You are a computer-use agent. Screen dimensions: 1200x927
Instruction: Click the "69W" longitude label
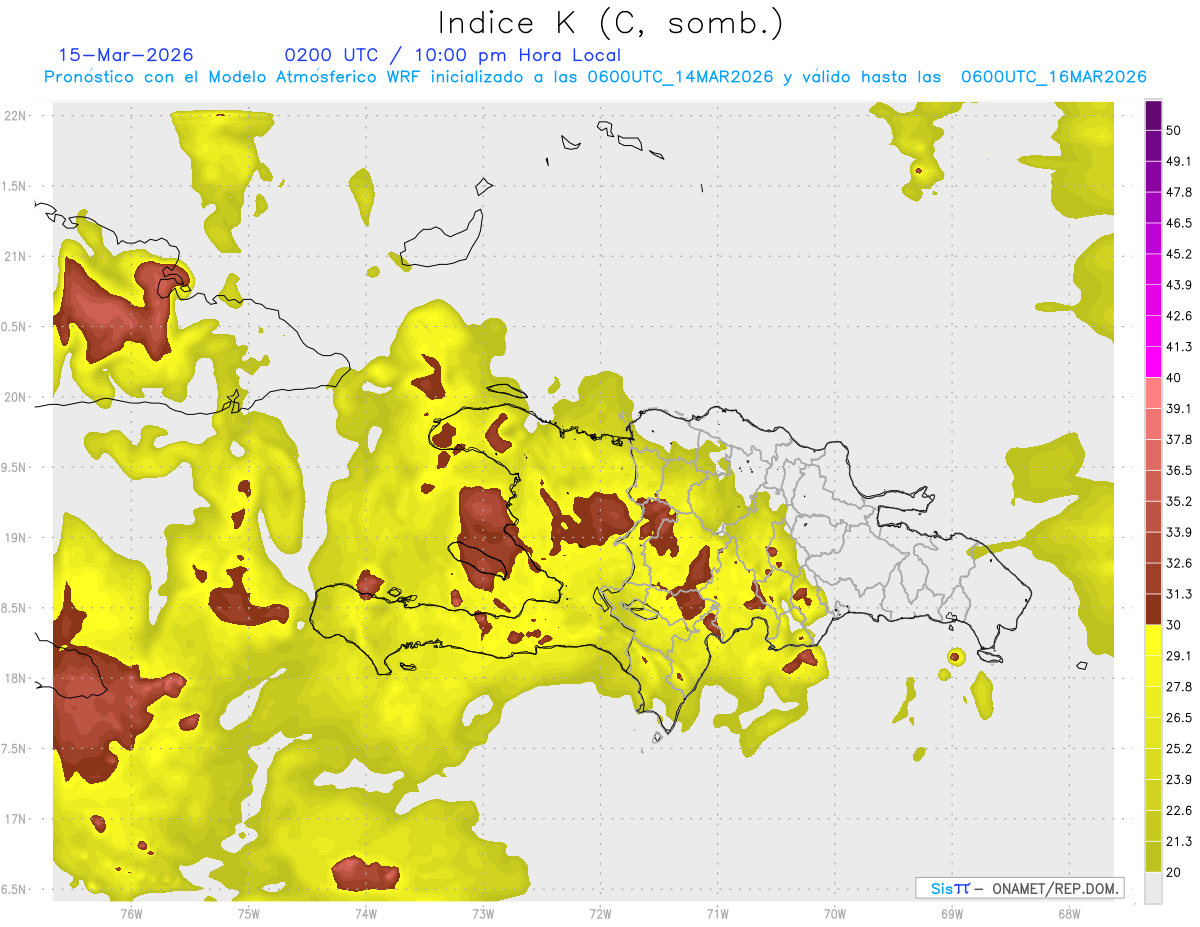click(951, 914)
